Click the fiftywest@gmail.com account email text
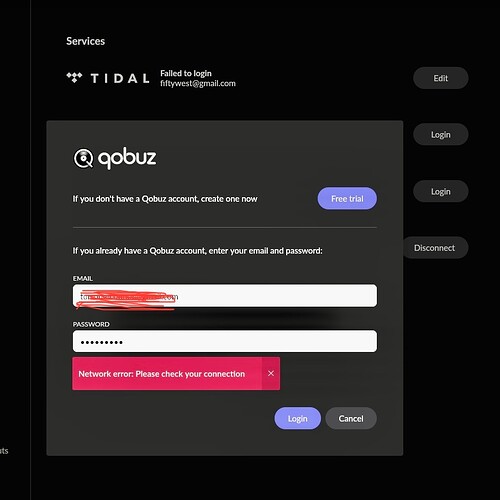Image resolution: width=500 pixels, height=500 pixels. (198, 83)
